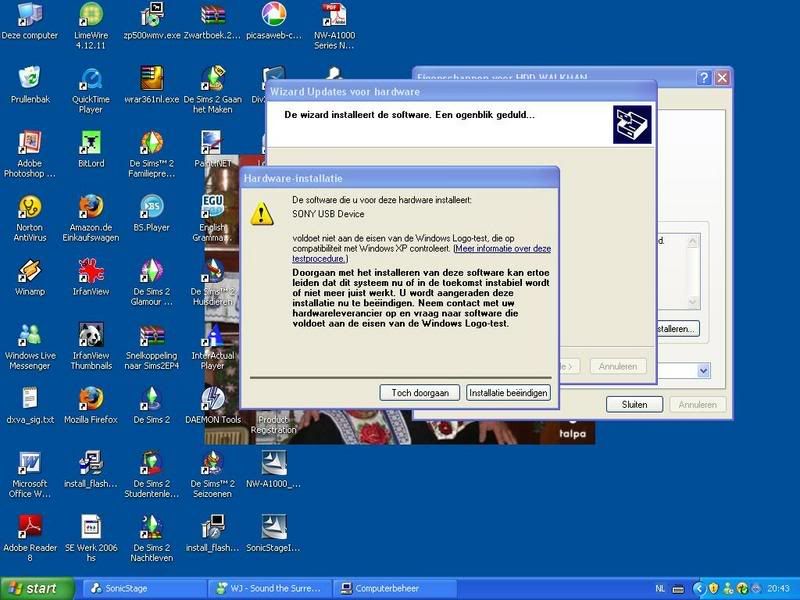
Task: Click the Installatie beëindigen button
Action: click(x=508, y=392)
